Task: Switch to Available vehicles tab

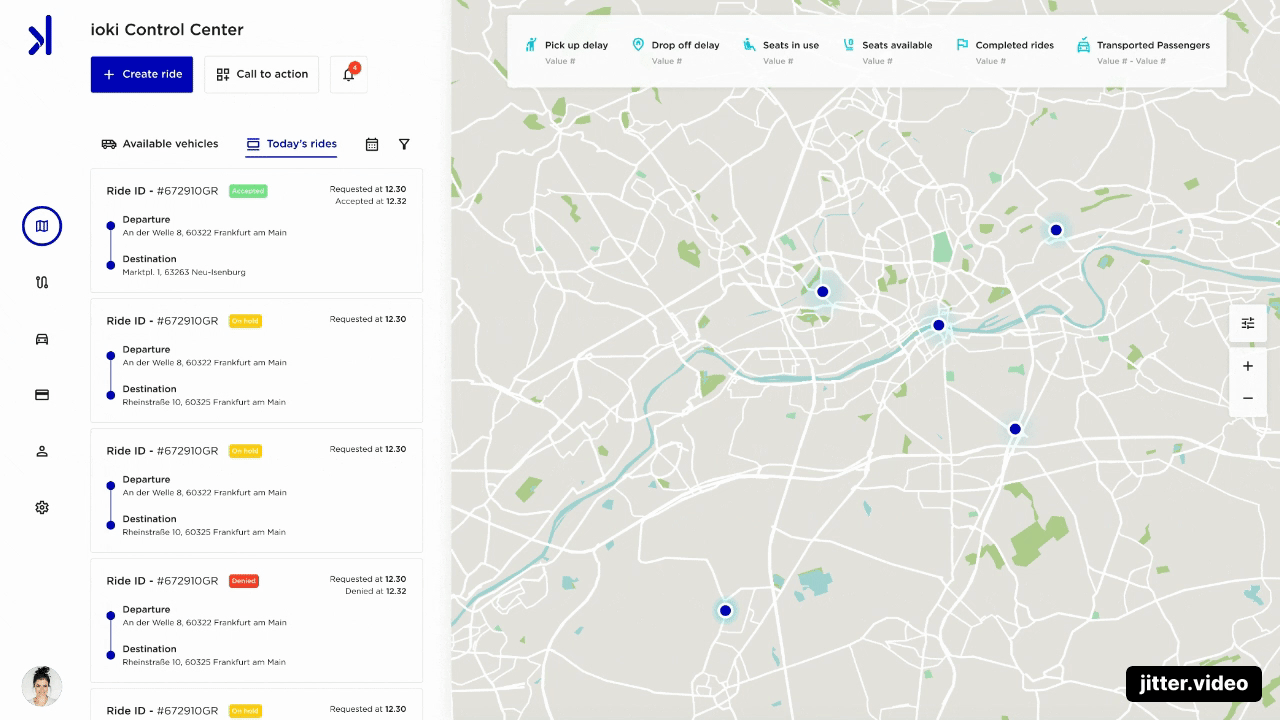Action: point(160,144)
